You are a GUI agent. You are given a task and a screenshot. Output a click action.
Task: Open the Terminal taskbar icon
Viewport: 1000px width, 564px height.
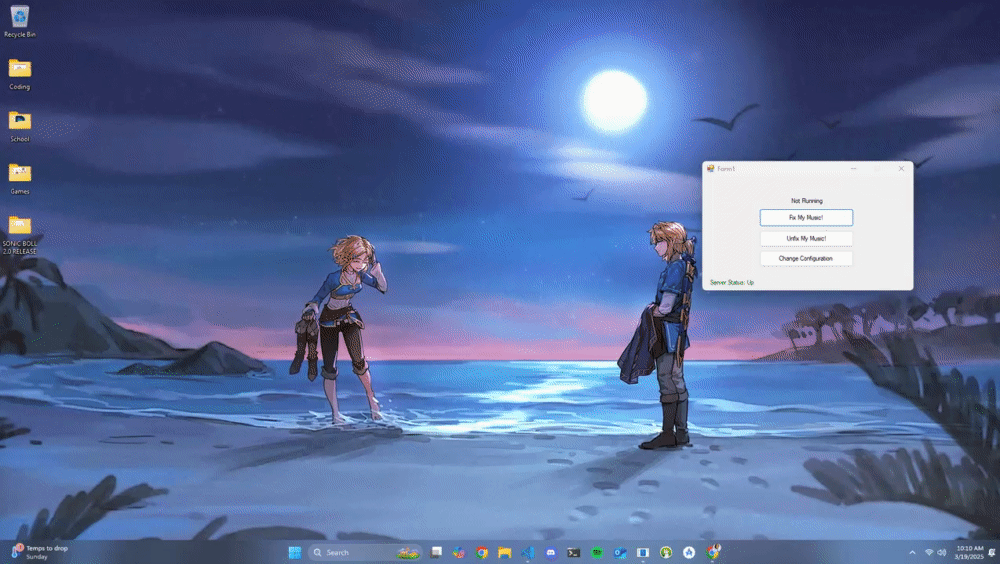coord(574,552)
